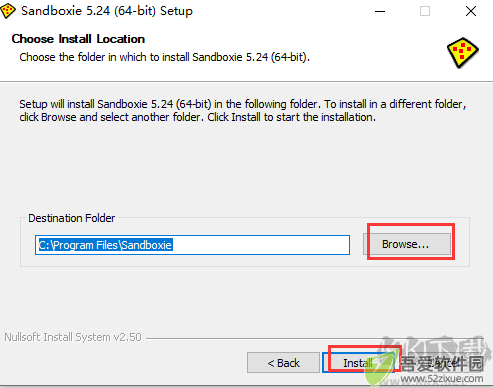Image resolution: width=493 pixels, height=388 pixels.
Task: Click the Nullsoft Install System v2.50 text
Action: (x=73, y=337)
